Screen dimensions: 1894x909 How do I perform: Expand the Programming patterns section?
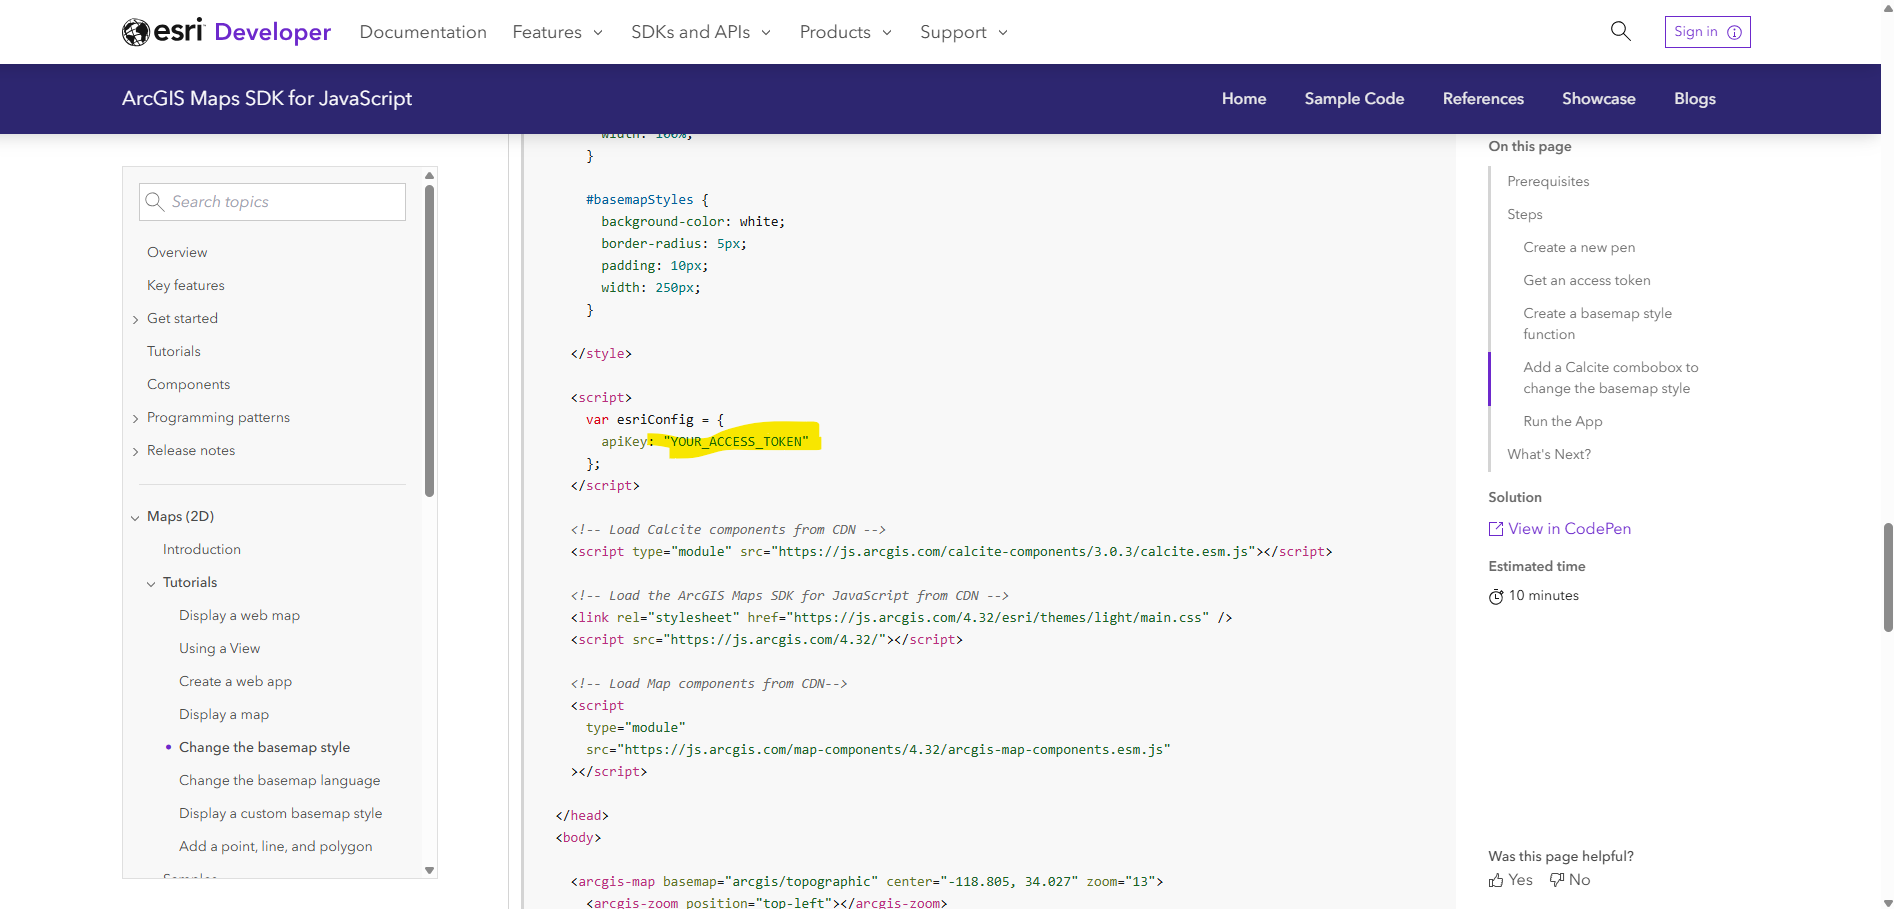136,418
